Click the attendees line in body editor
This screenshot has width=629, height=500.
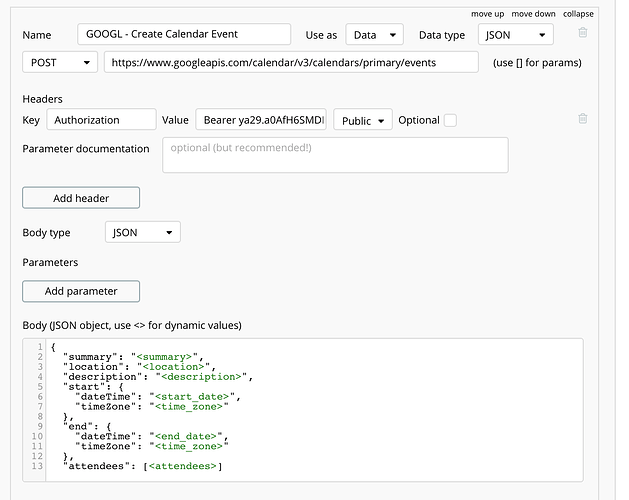pyautogui.click(x=140, y=467)
